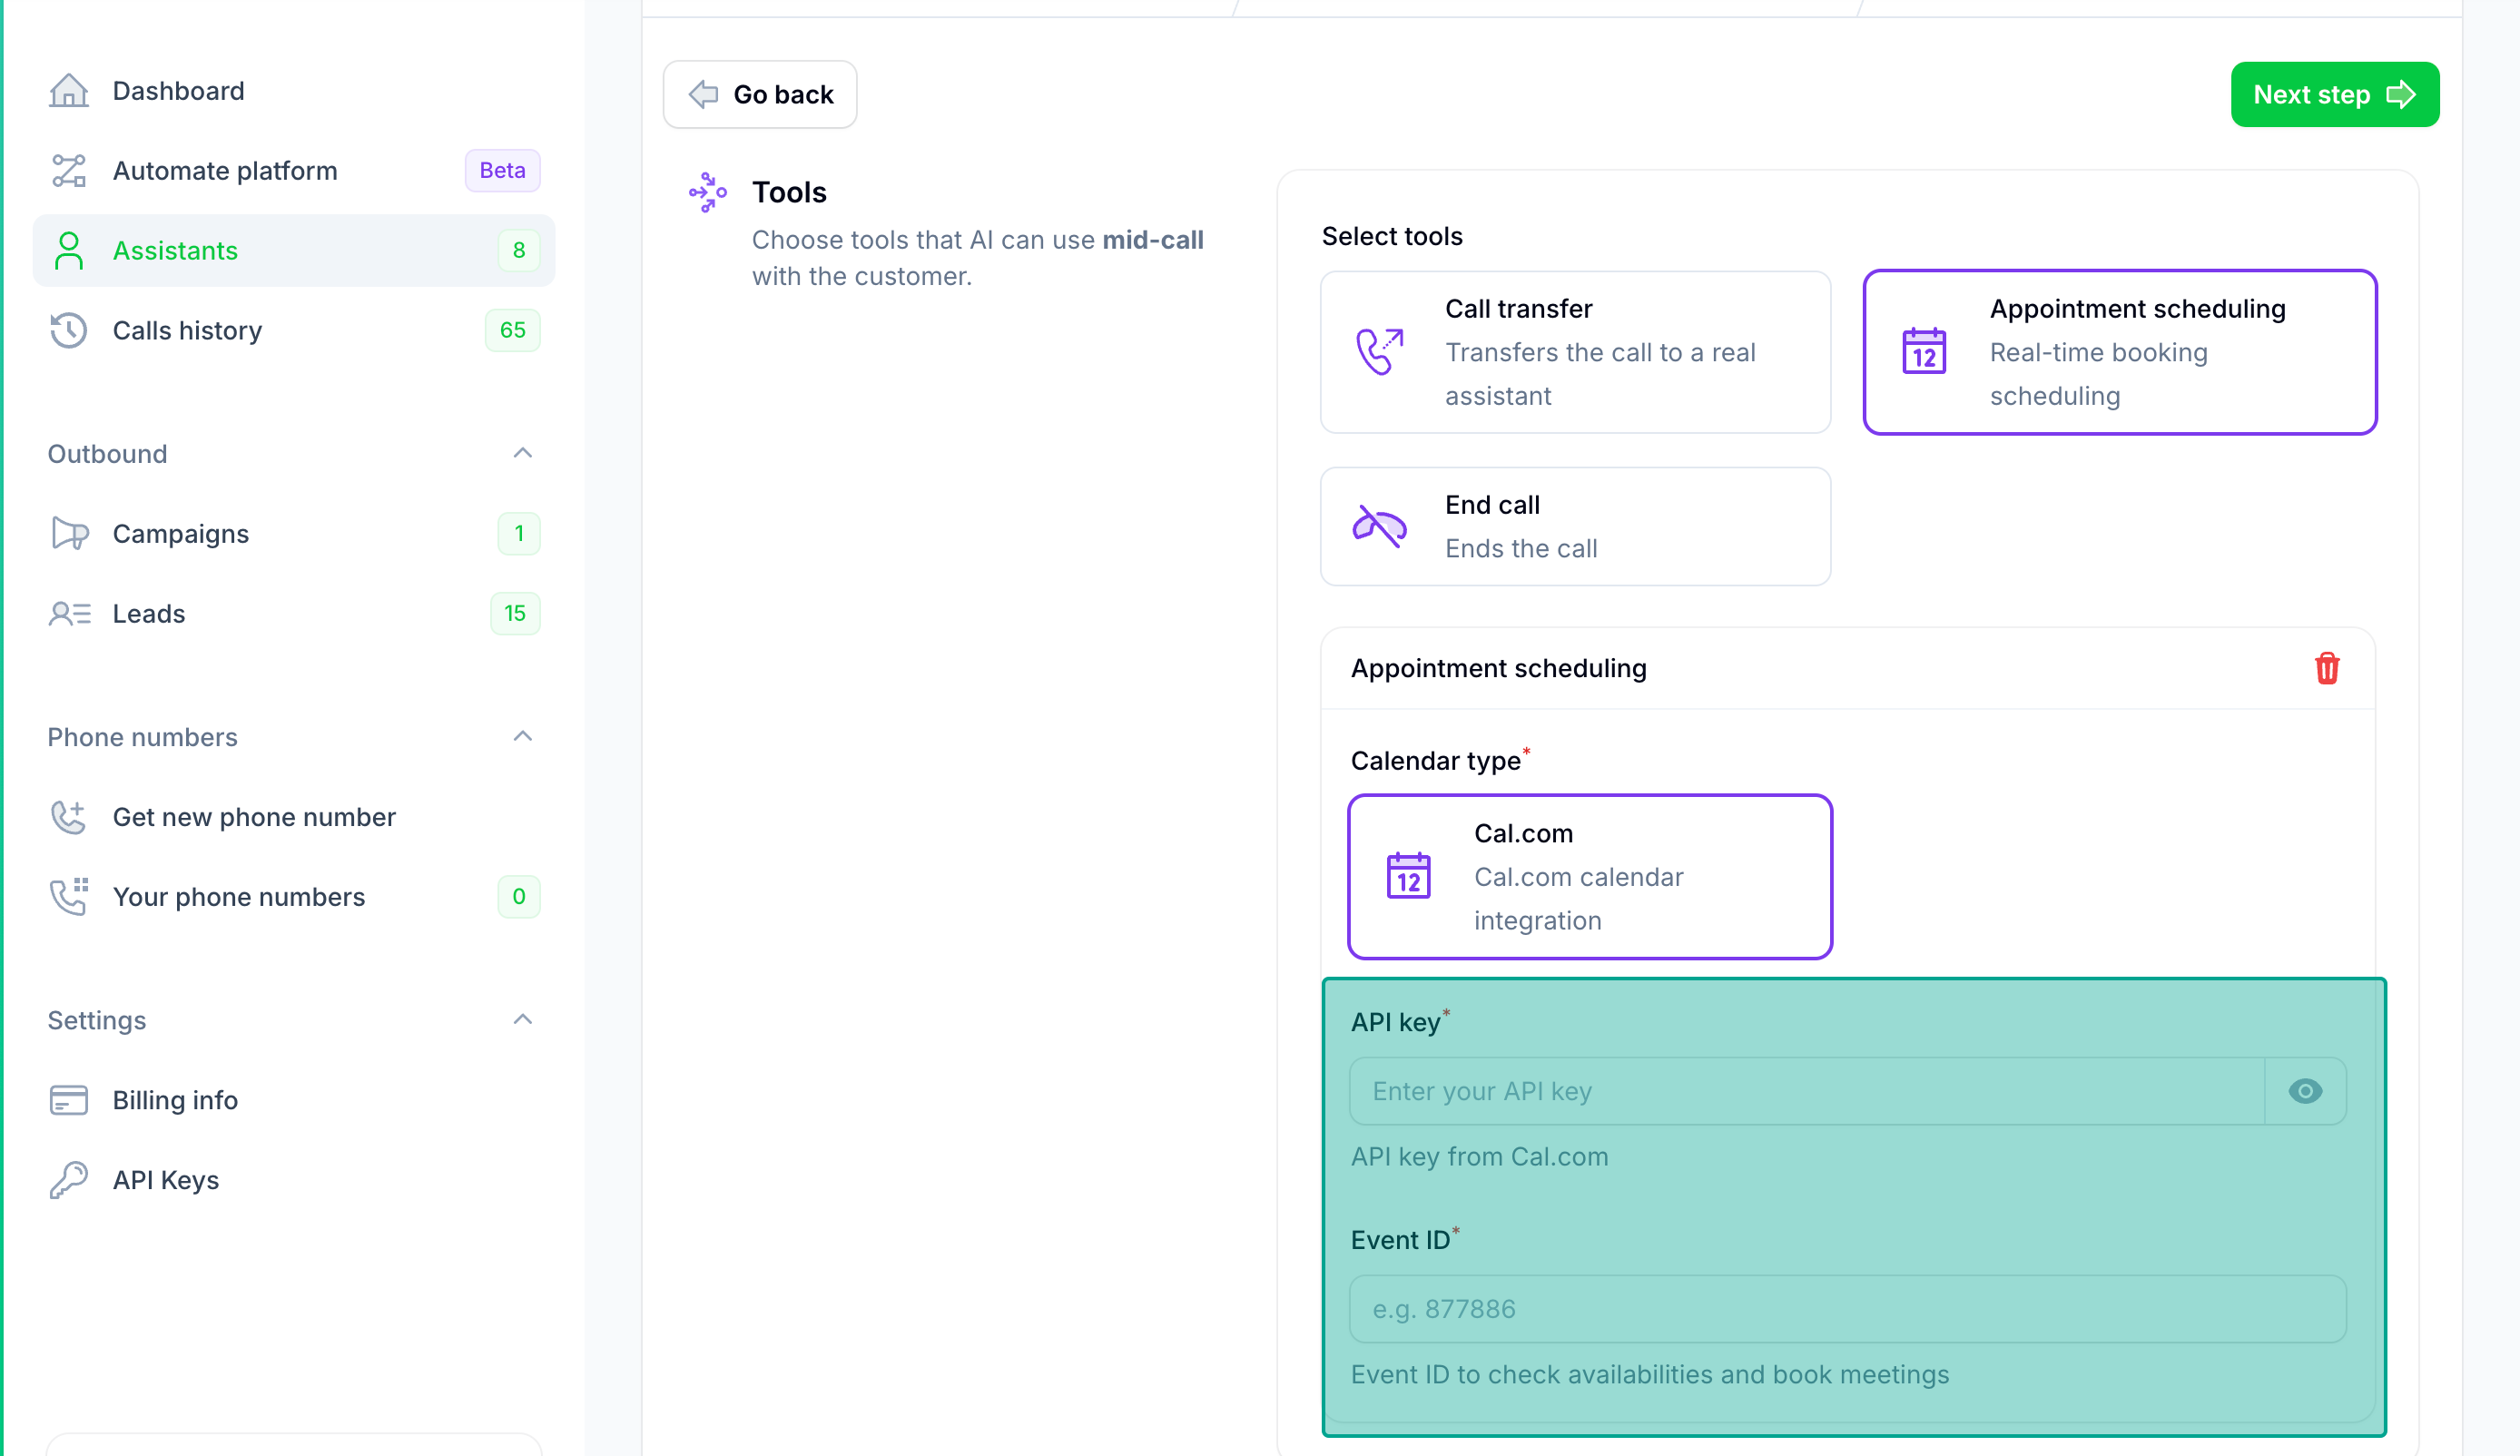Collapse the Settings section
This screenshot has height=1456, width=2520.
point(522,1019)
